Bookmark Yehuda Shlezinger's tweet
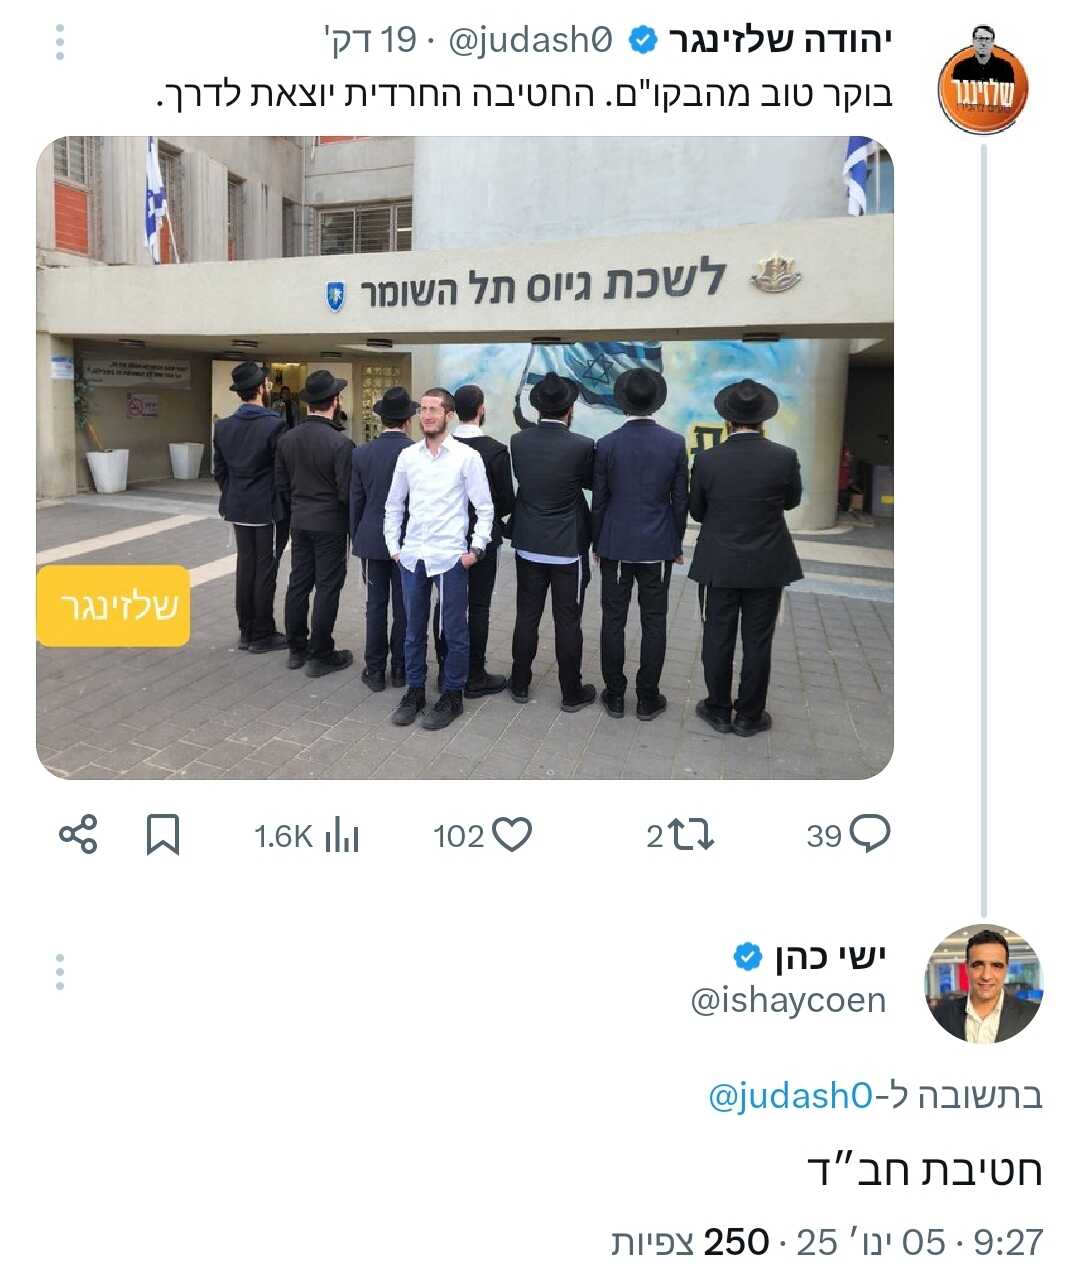Screen dimensions: 1080x1286 pos(163,835)
